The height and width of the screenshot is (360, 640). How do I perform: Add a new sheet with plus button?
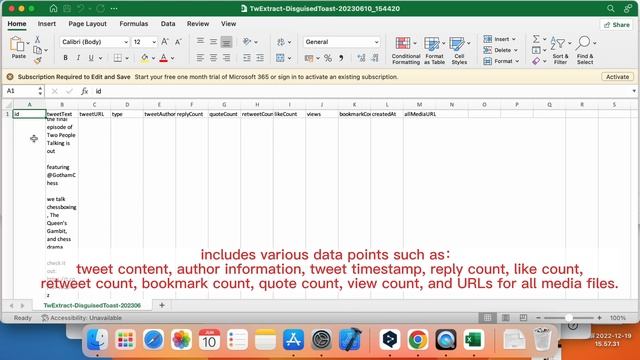(162, 305)
